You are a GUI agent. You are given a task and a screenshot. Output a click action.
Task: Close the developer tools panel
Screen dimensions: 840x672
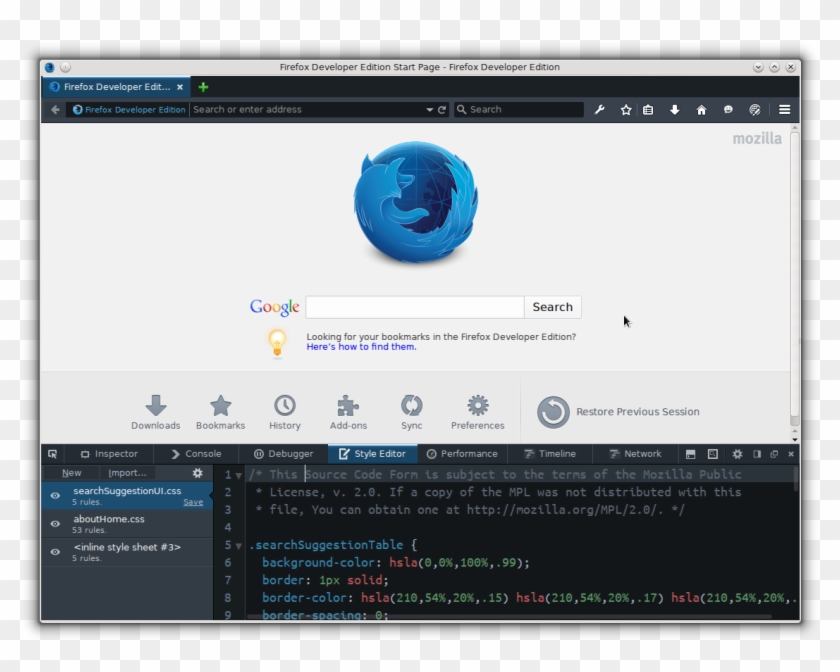(791, 454)
